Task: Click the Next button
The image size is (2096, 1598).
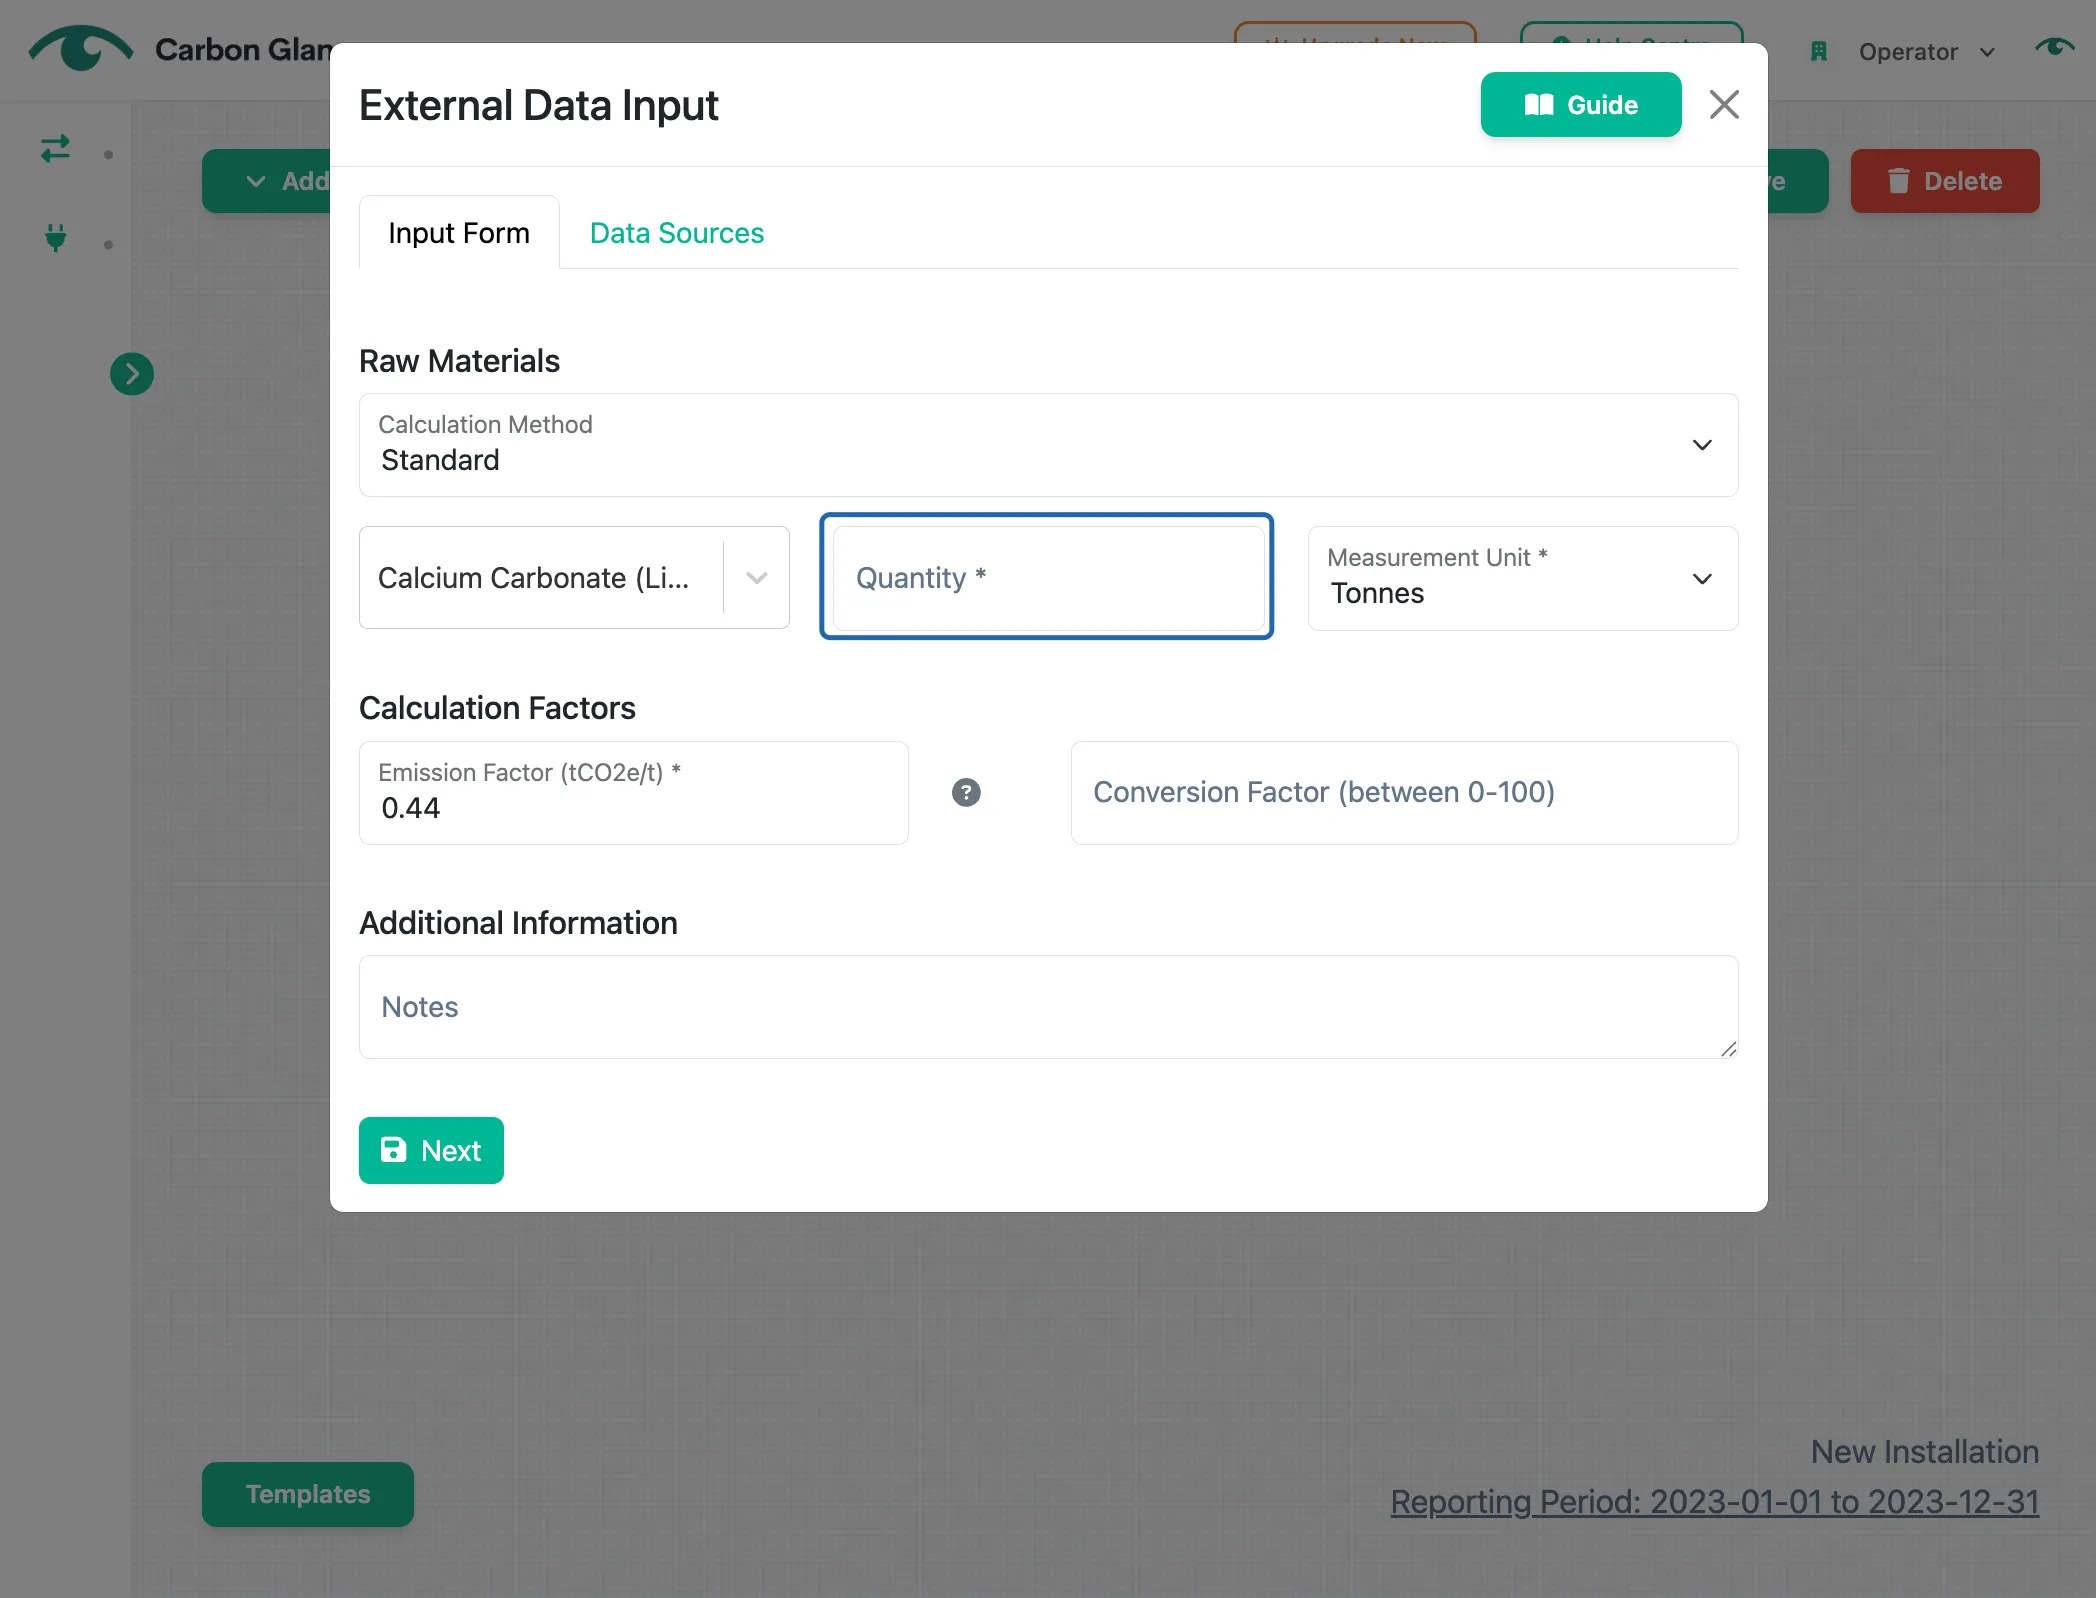Action: pos(431,1150)
